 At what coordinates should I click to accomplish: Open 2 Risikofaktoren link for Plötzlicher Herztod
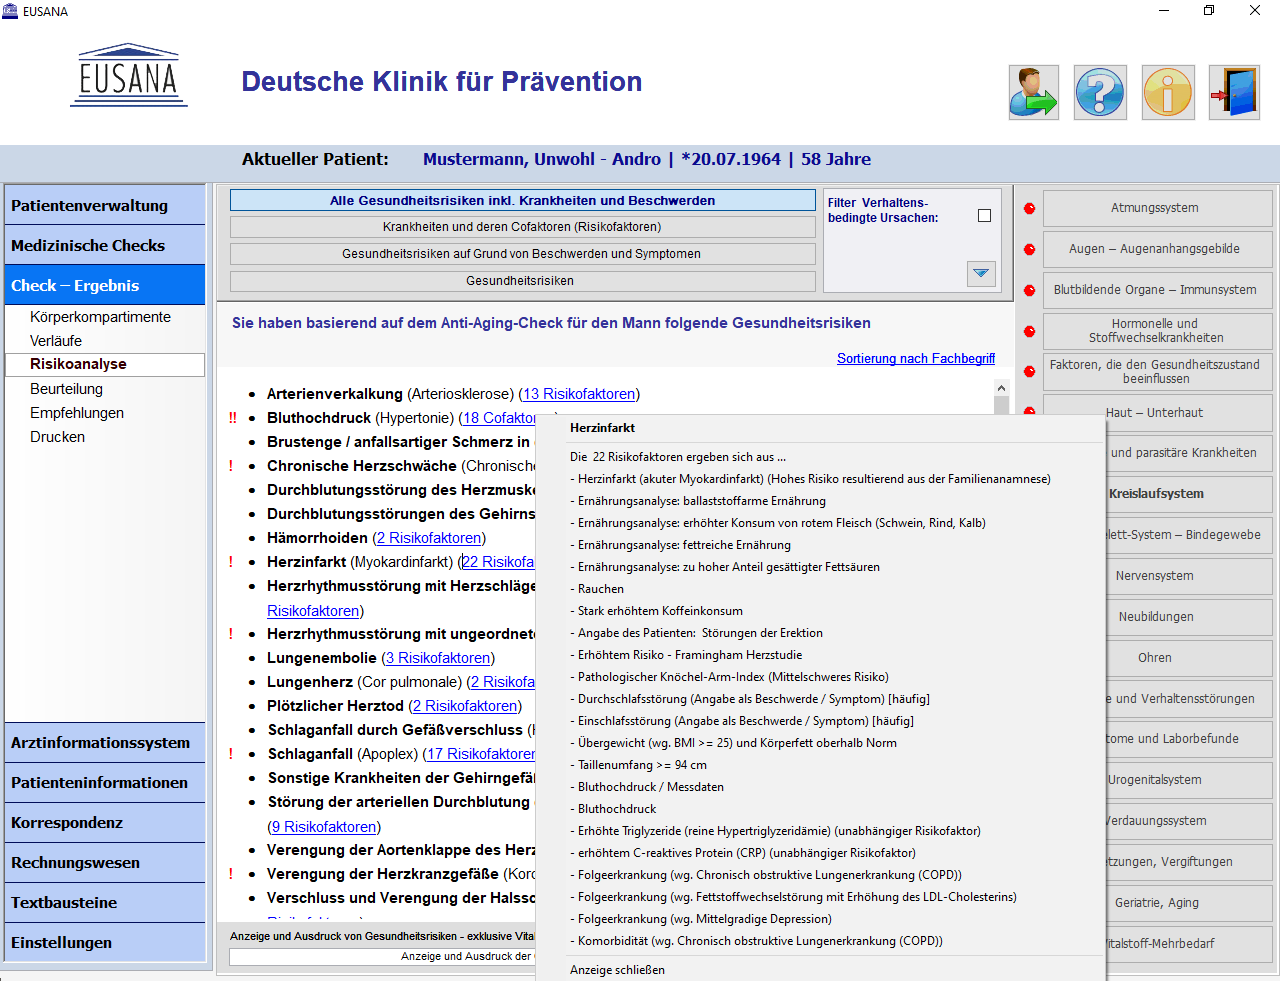tap(465, 706)
